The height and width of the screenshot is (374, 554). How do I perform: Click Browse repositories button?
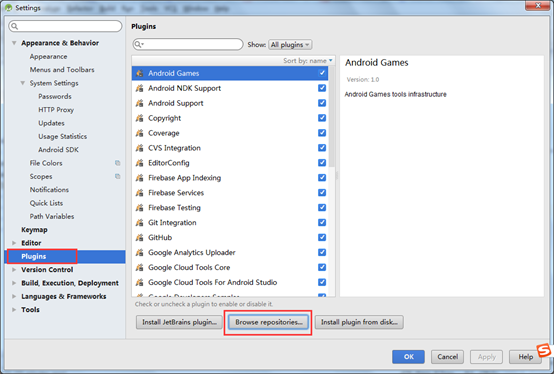point(269,322)
